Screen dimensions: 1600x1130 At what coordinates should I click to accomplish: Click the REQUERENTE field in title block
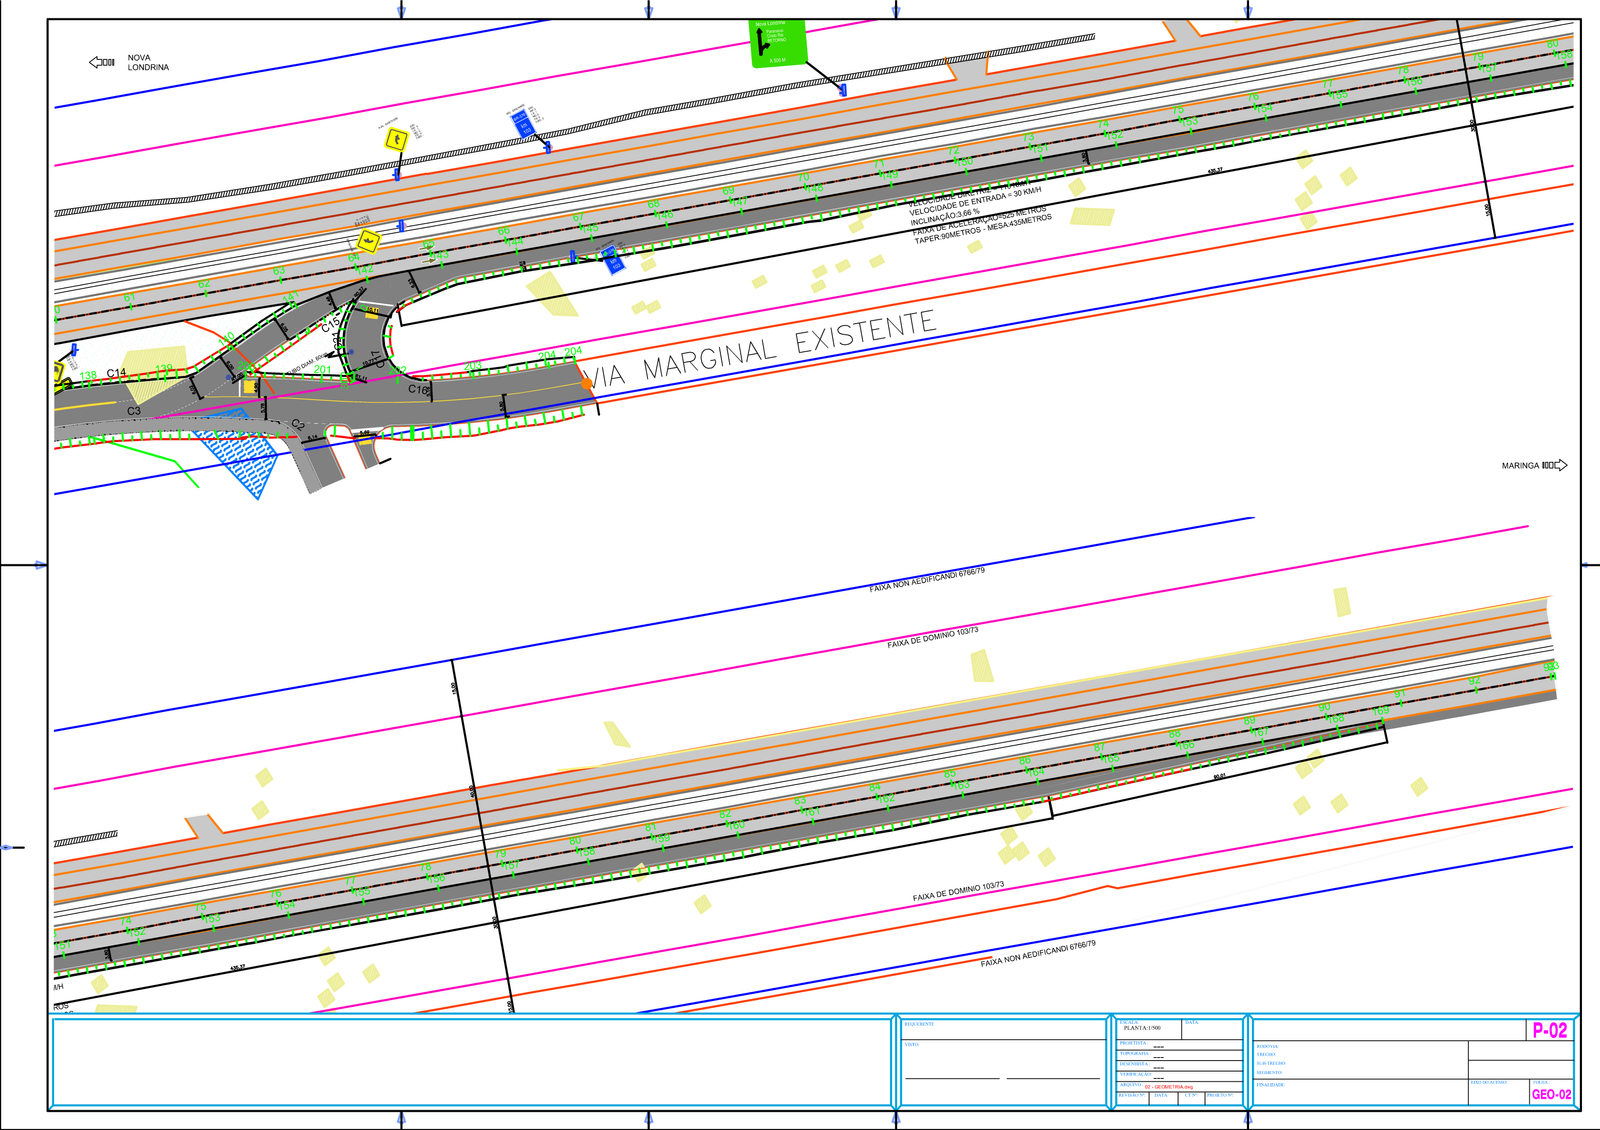[919, 1024]
